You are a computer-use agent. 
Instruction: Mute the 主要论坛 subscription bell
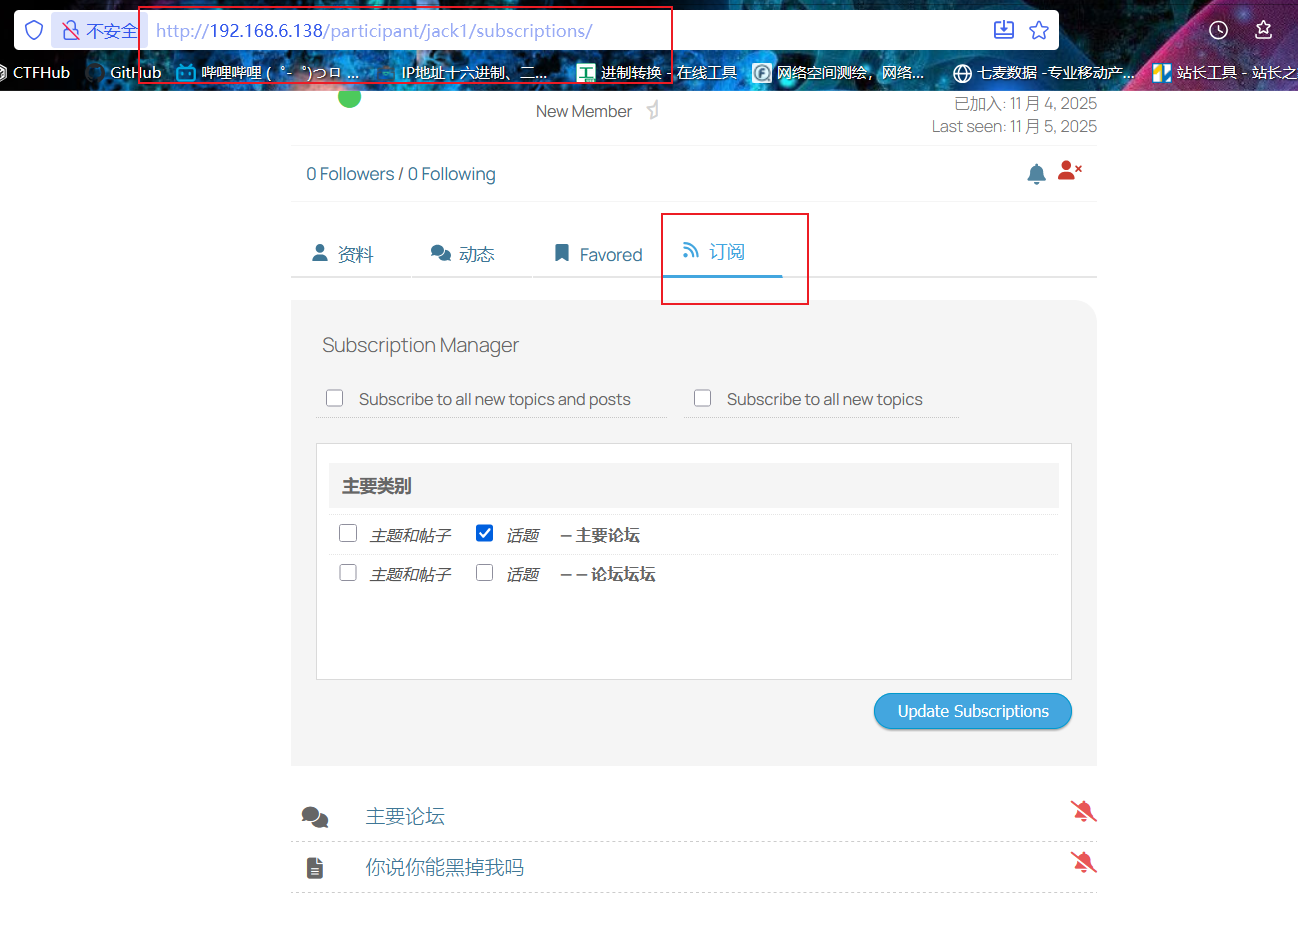[x=1084, y=811]
